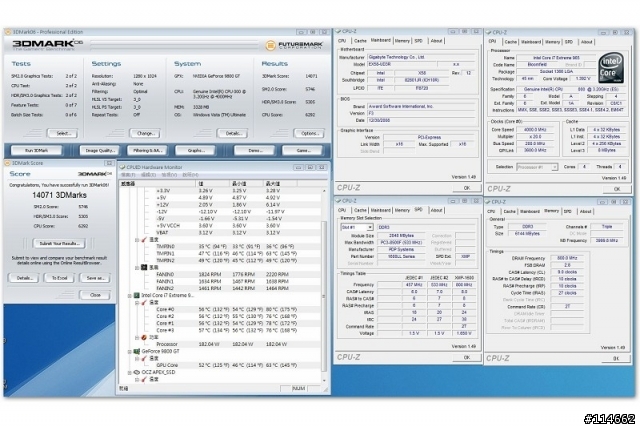The image size is (640, 427).
Task: Click Run 3DMark button
Action: click(36, 151)
